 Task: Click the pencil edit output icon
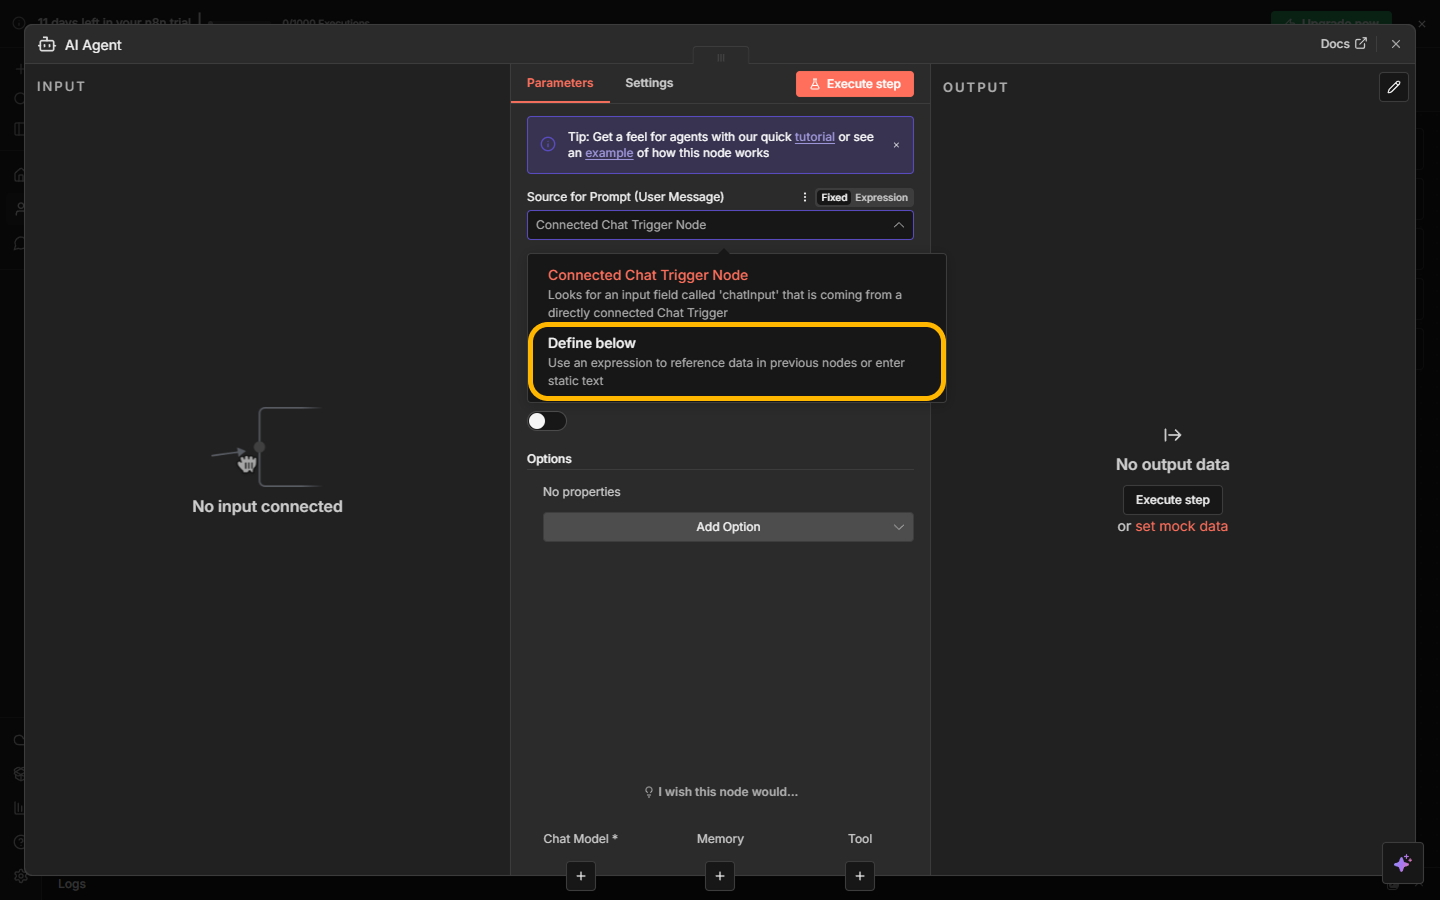[1393, 87]
